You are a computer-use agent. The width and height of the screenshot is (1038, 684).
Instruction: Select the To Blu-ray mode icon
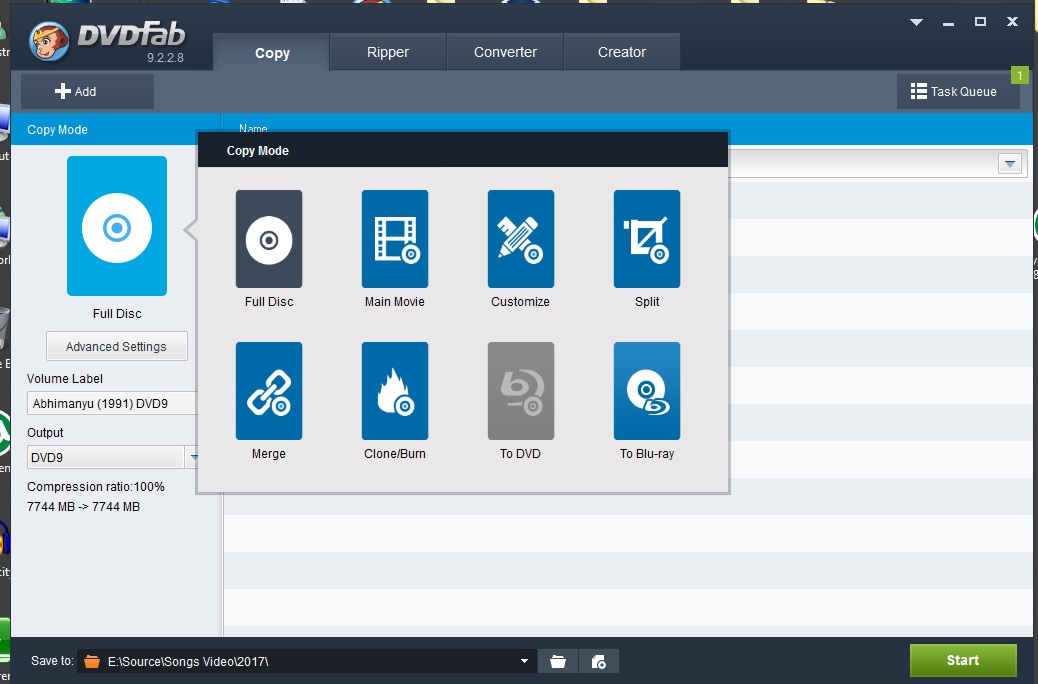646,391
